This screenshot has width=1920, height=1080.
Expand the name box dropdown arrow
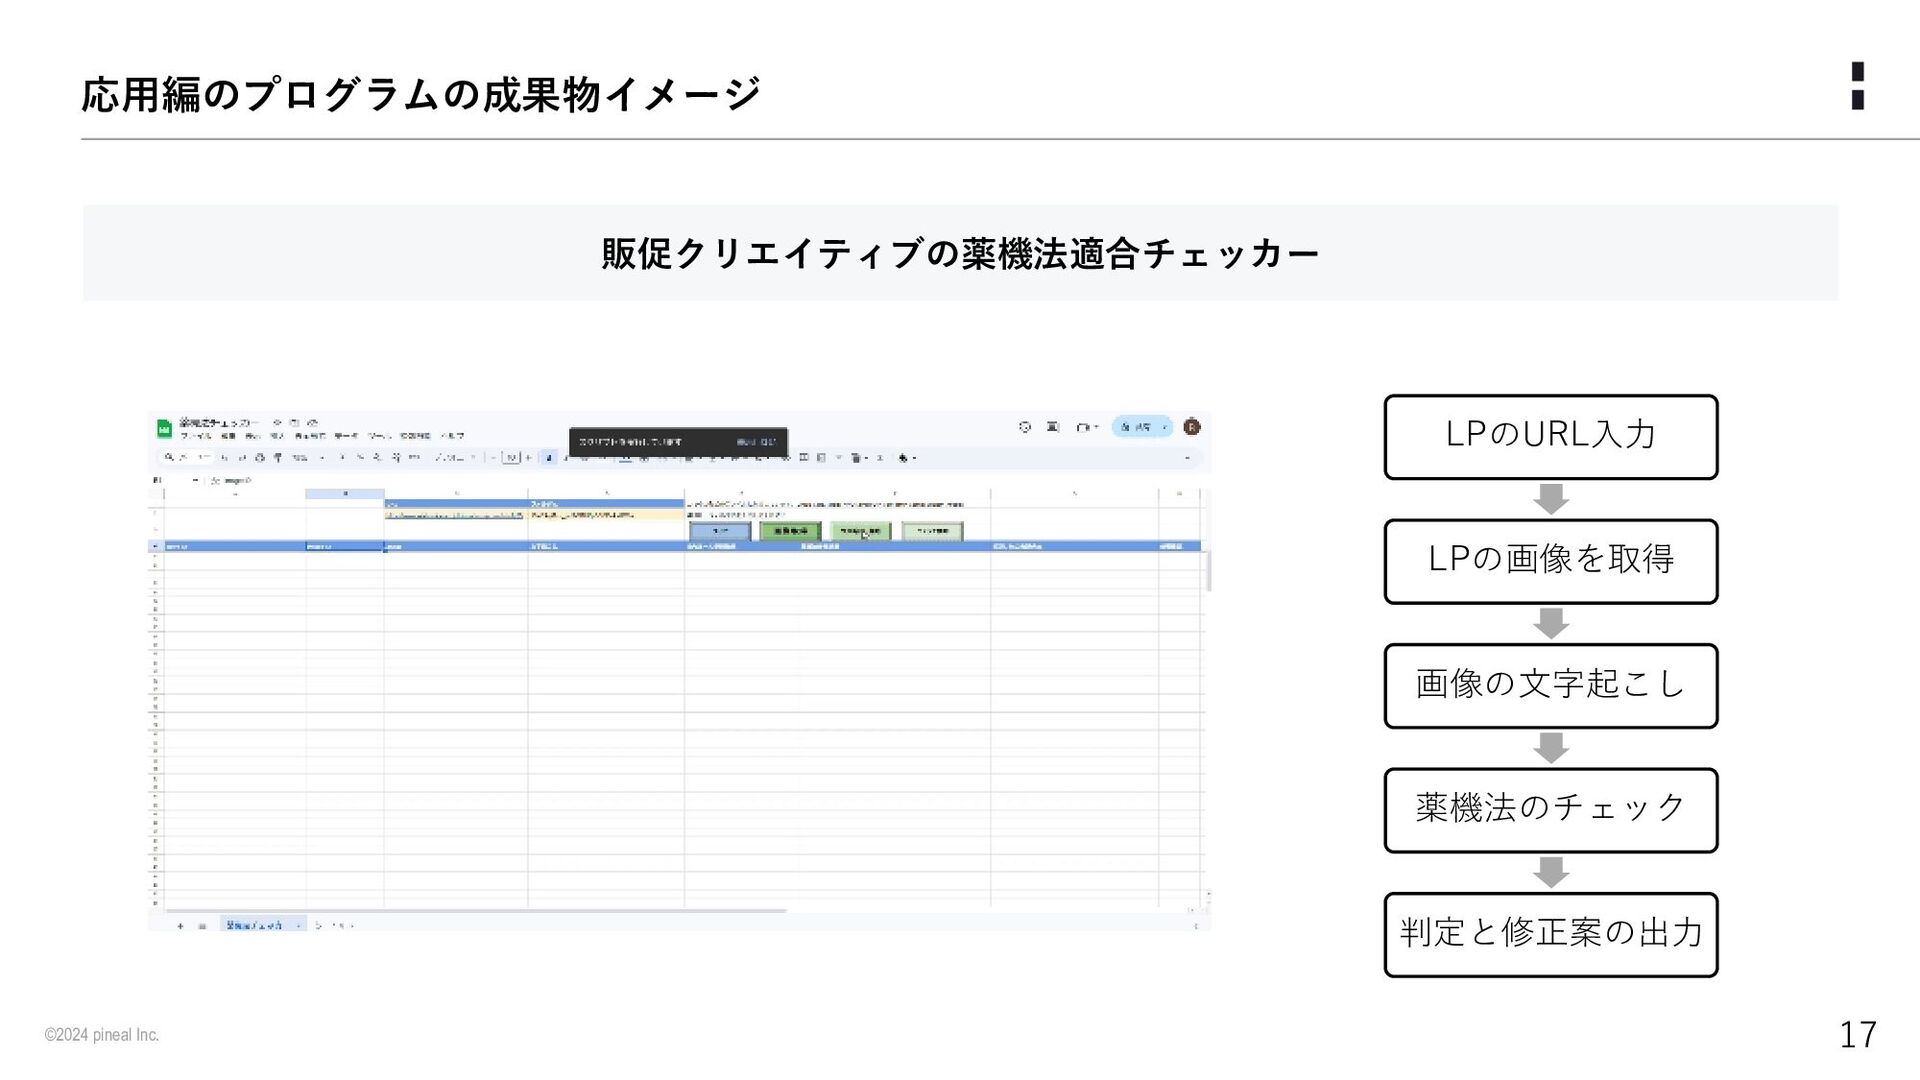[x=195, y=481]
